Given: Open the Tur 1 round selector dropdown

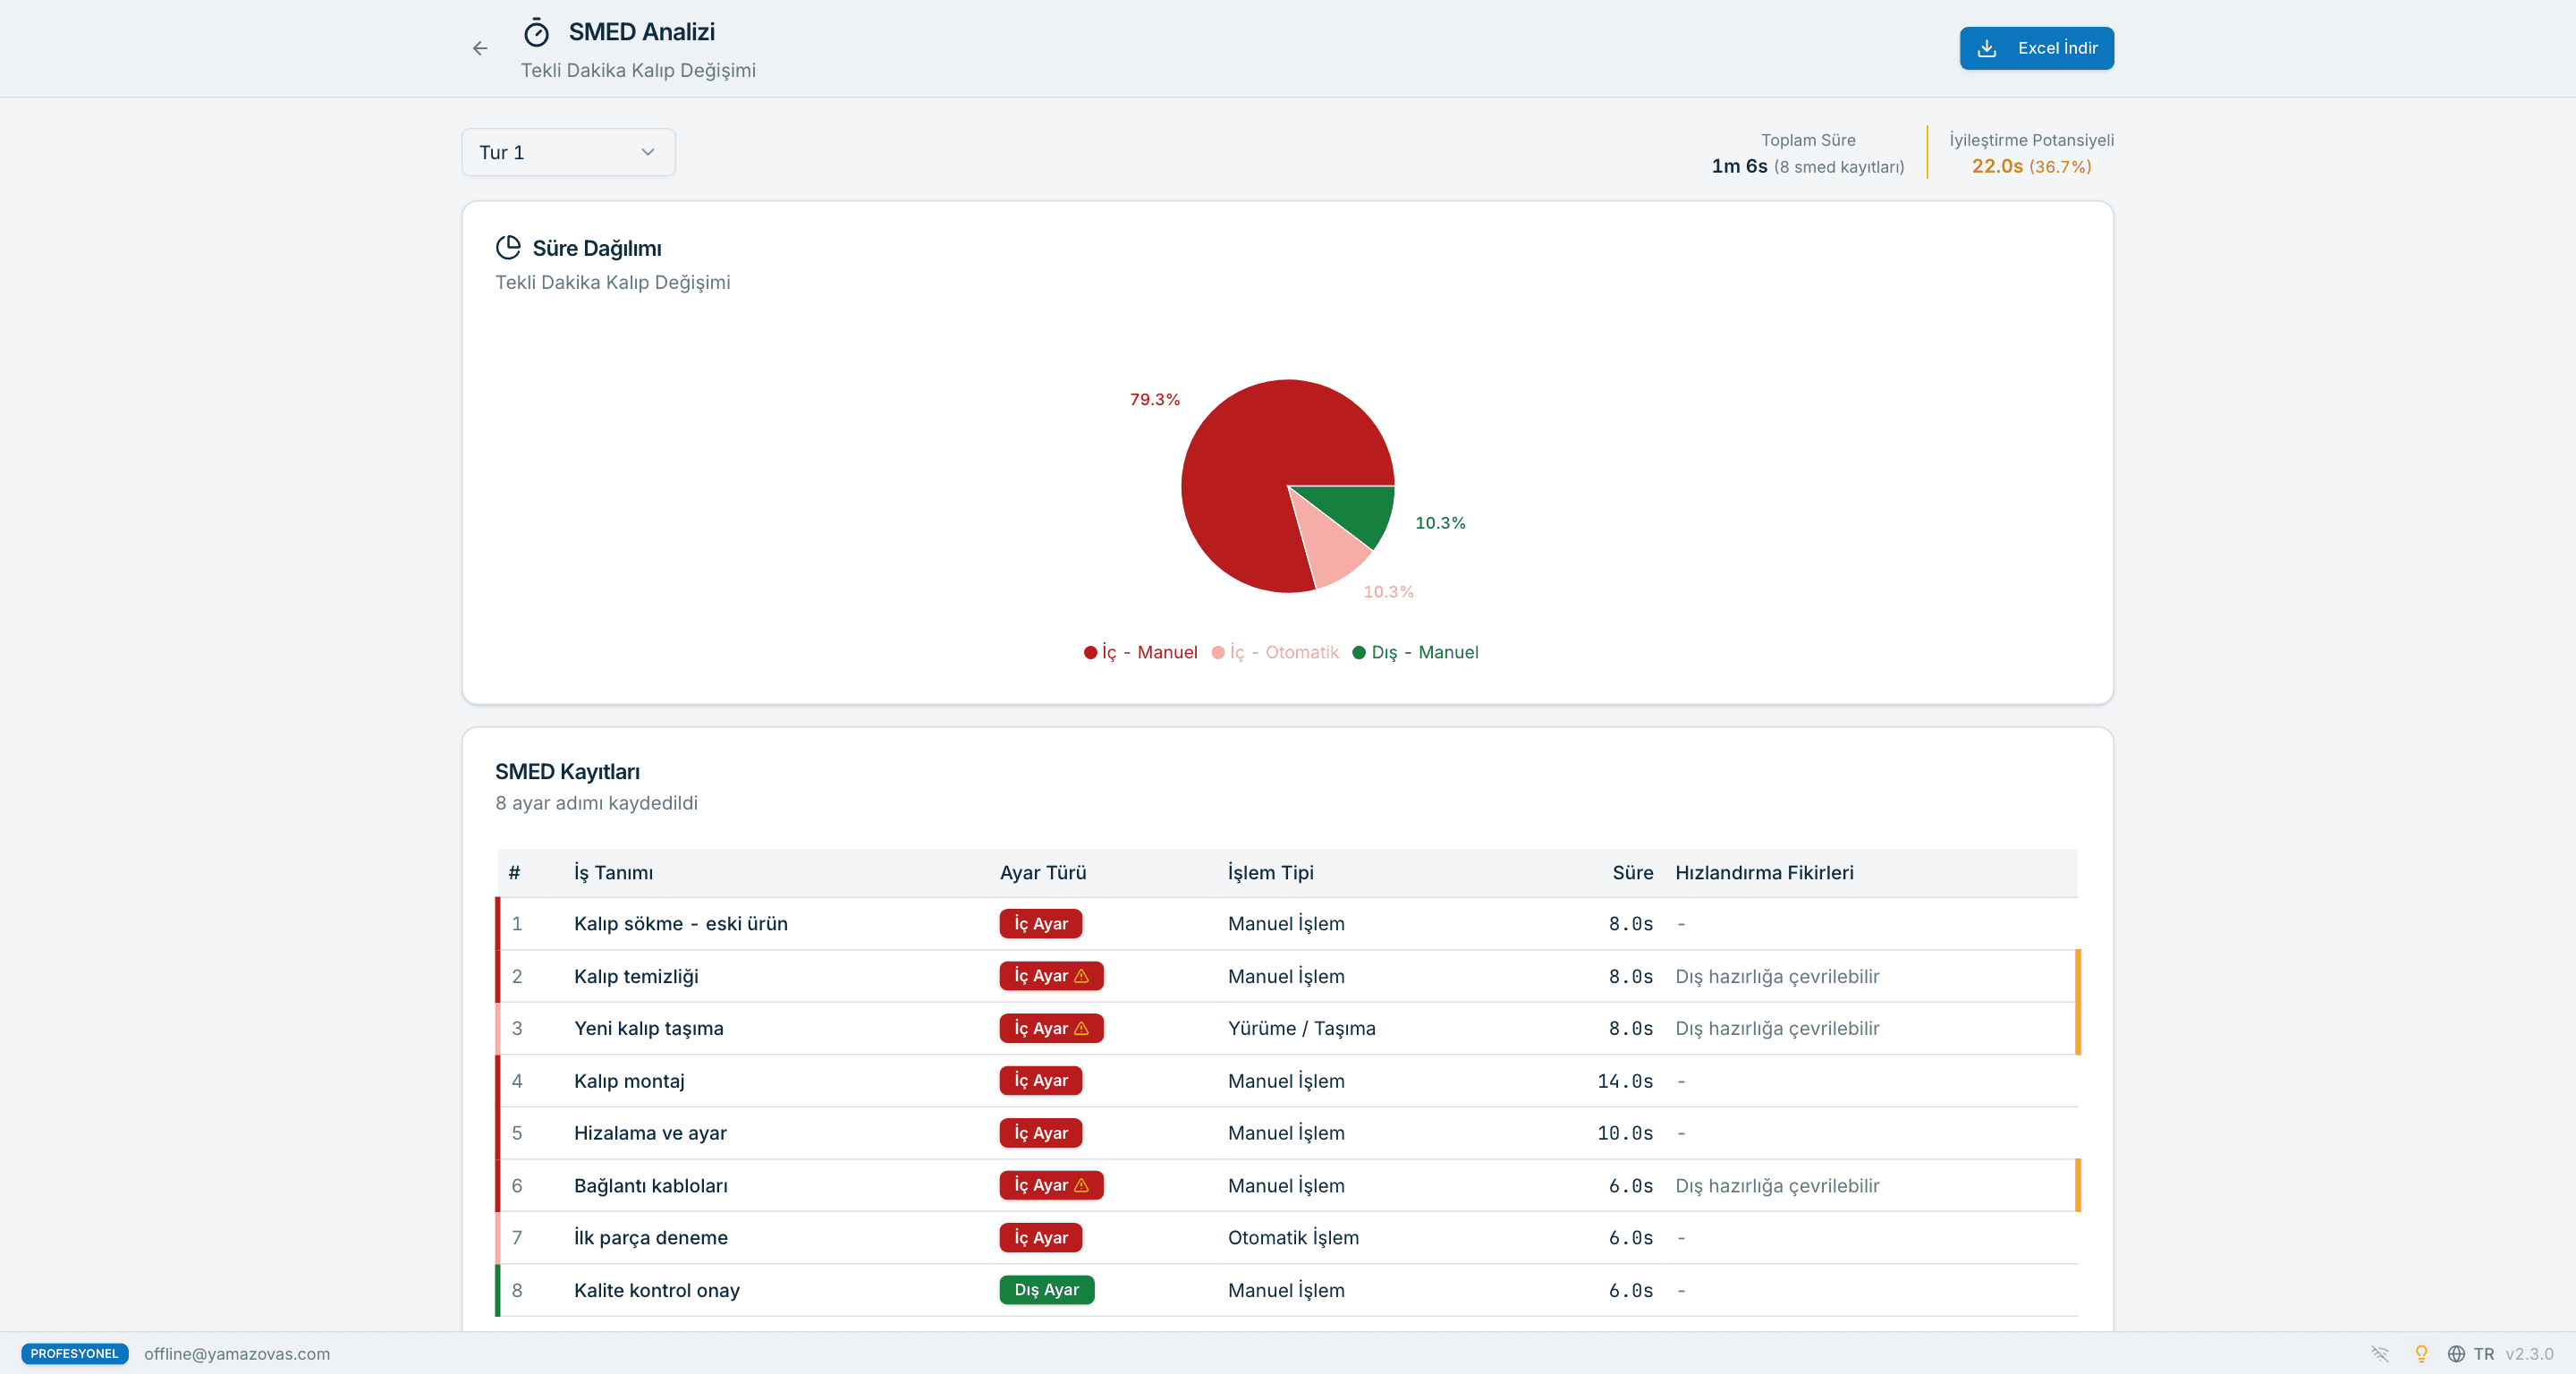Looking at the screenshot, I should 568,152.
